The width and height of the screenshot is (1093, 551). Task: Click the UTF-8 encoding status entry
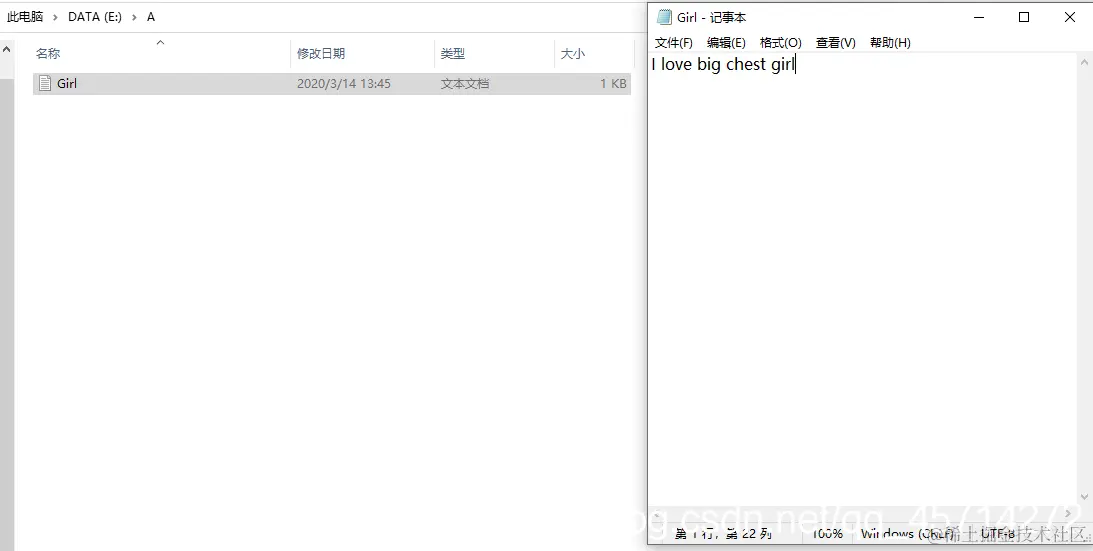[x=998, y=534]
